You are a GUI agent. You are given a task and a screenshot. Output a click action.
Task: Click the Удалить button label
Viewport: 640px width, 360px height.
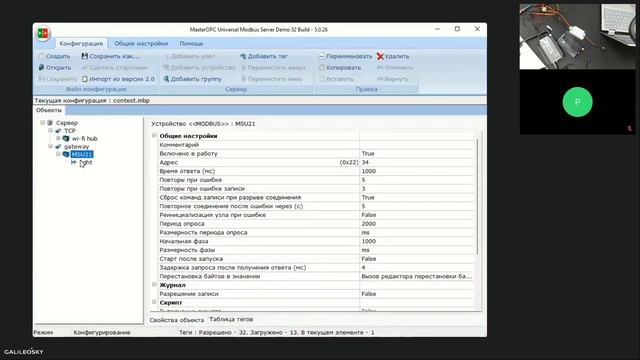397,56
